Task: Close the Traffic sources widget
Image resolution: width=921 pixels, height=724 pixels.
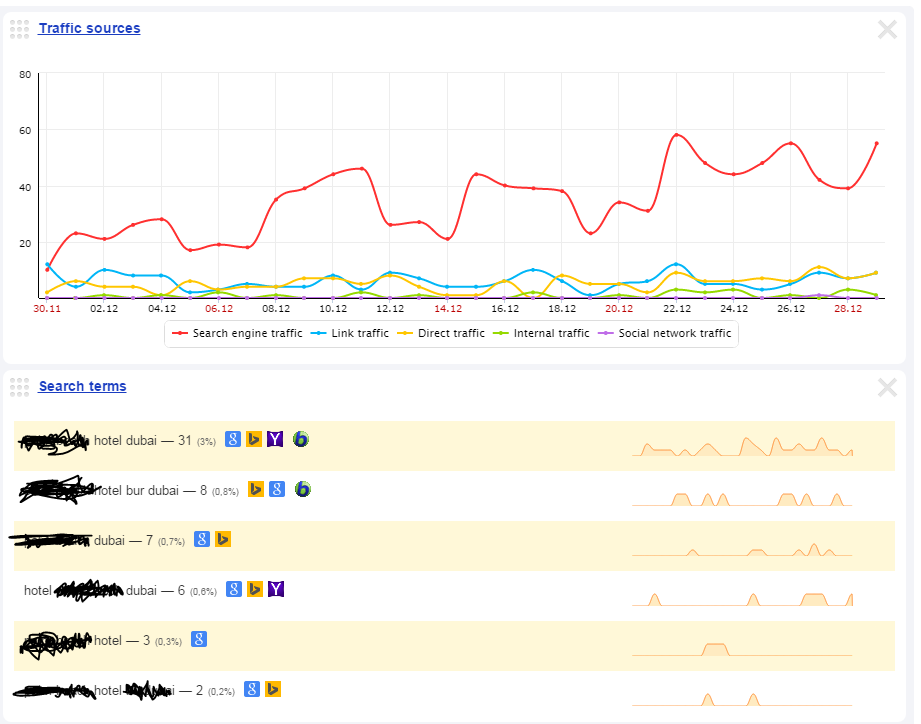Action: tap(887, 29)
